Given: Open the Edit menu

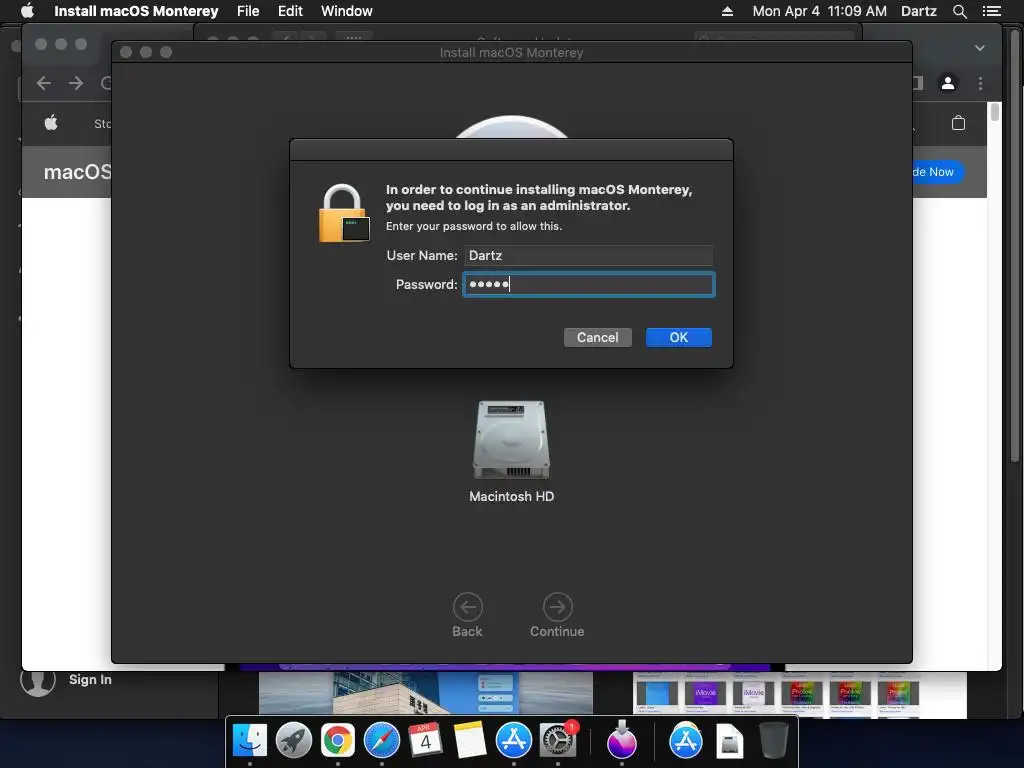Looking at the screenshot, I should (x=290, y=11).
